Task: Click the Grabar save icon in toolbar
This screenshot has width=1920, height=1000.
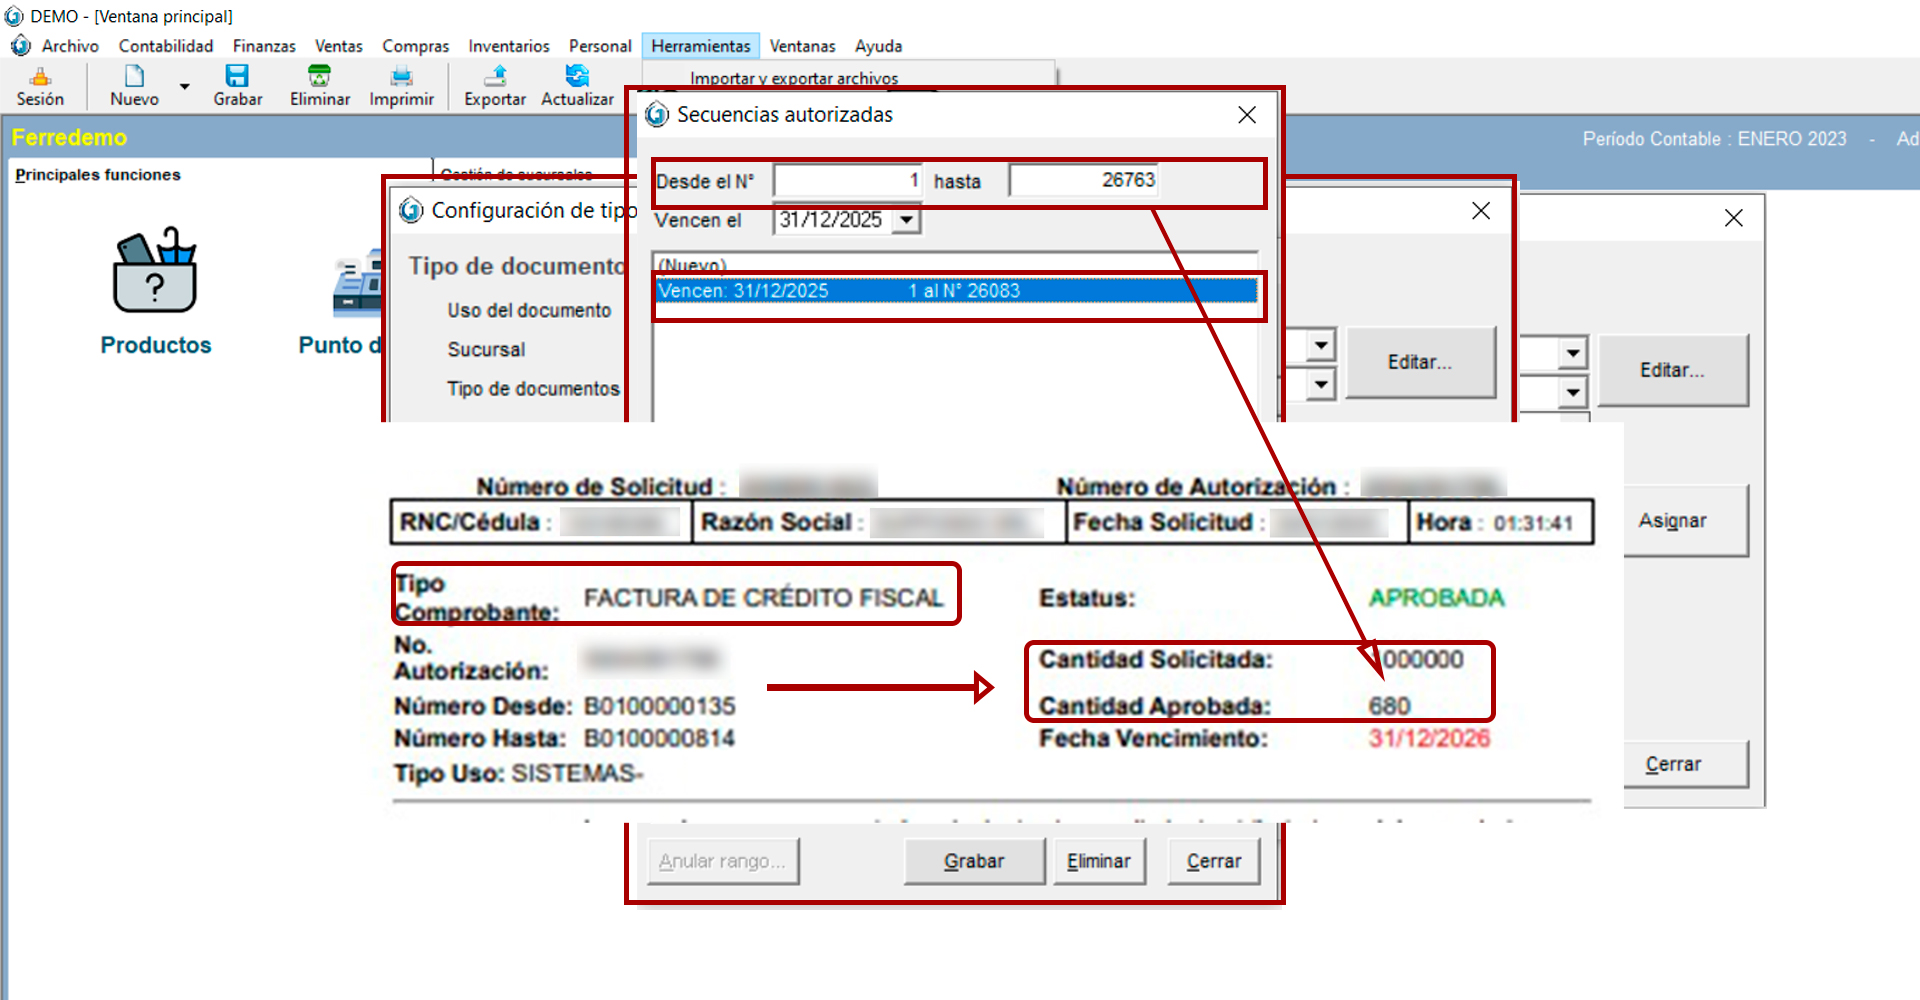Action: tap(237, 77)
